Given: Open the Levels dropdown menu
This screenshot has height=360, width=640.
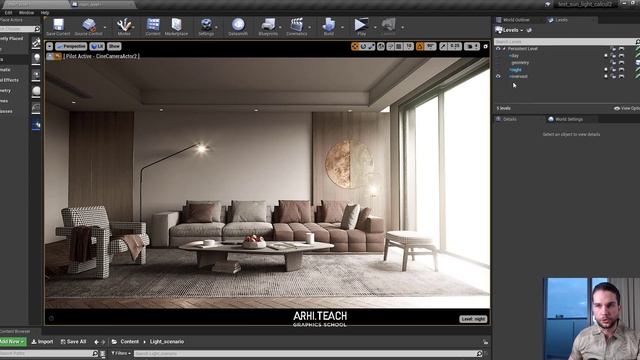Looking at the screenshot, I should (509, 30).
